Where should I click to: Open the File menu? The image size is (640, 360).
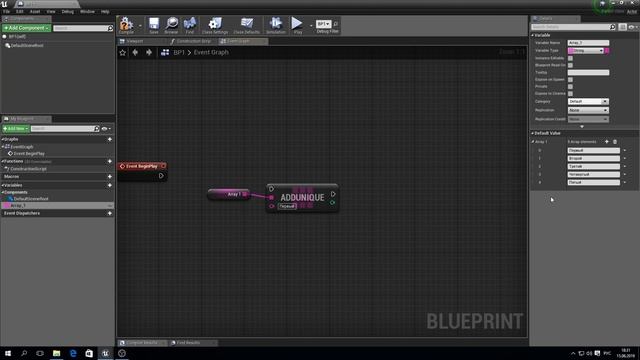pos(7,11)
